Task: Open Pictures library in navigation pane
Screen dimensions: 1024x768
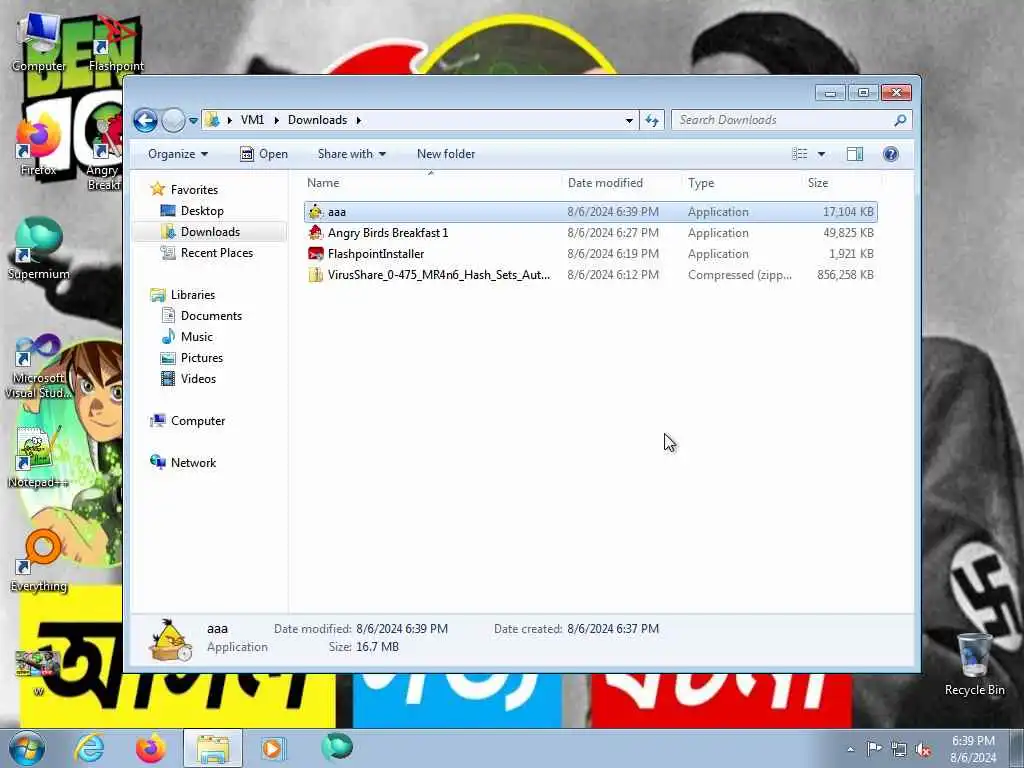Action: (201, 358)
